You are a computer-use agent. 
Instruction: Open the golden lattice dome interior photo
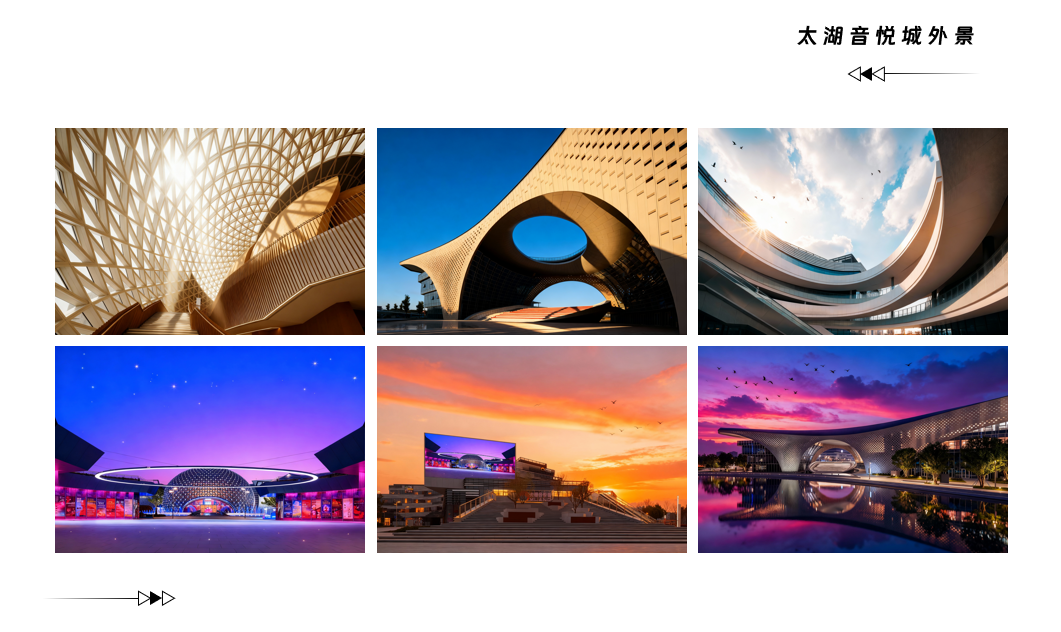[210, 231]
